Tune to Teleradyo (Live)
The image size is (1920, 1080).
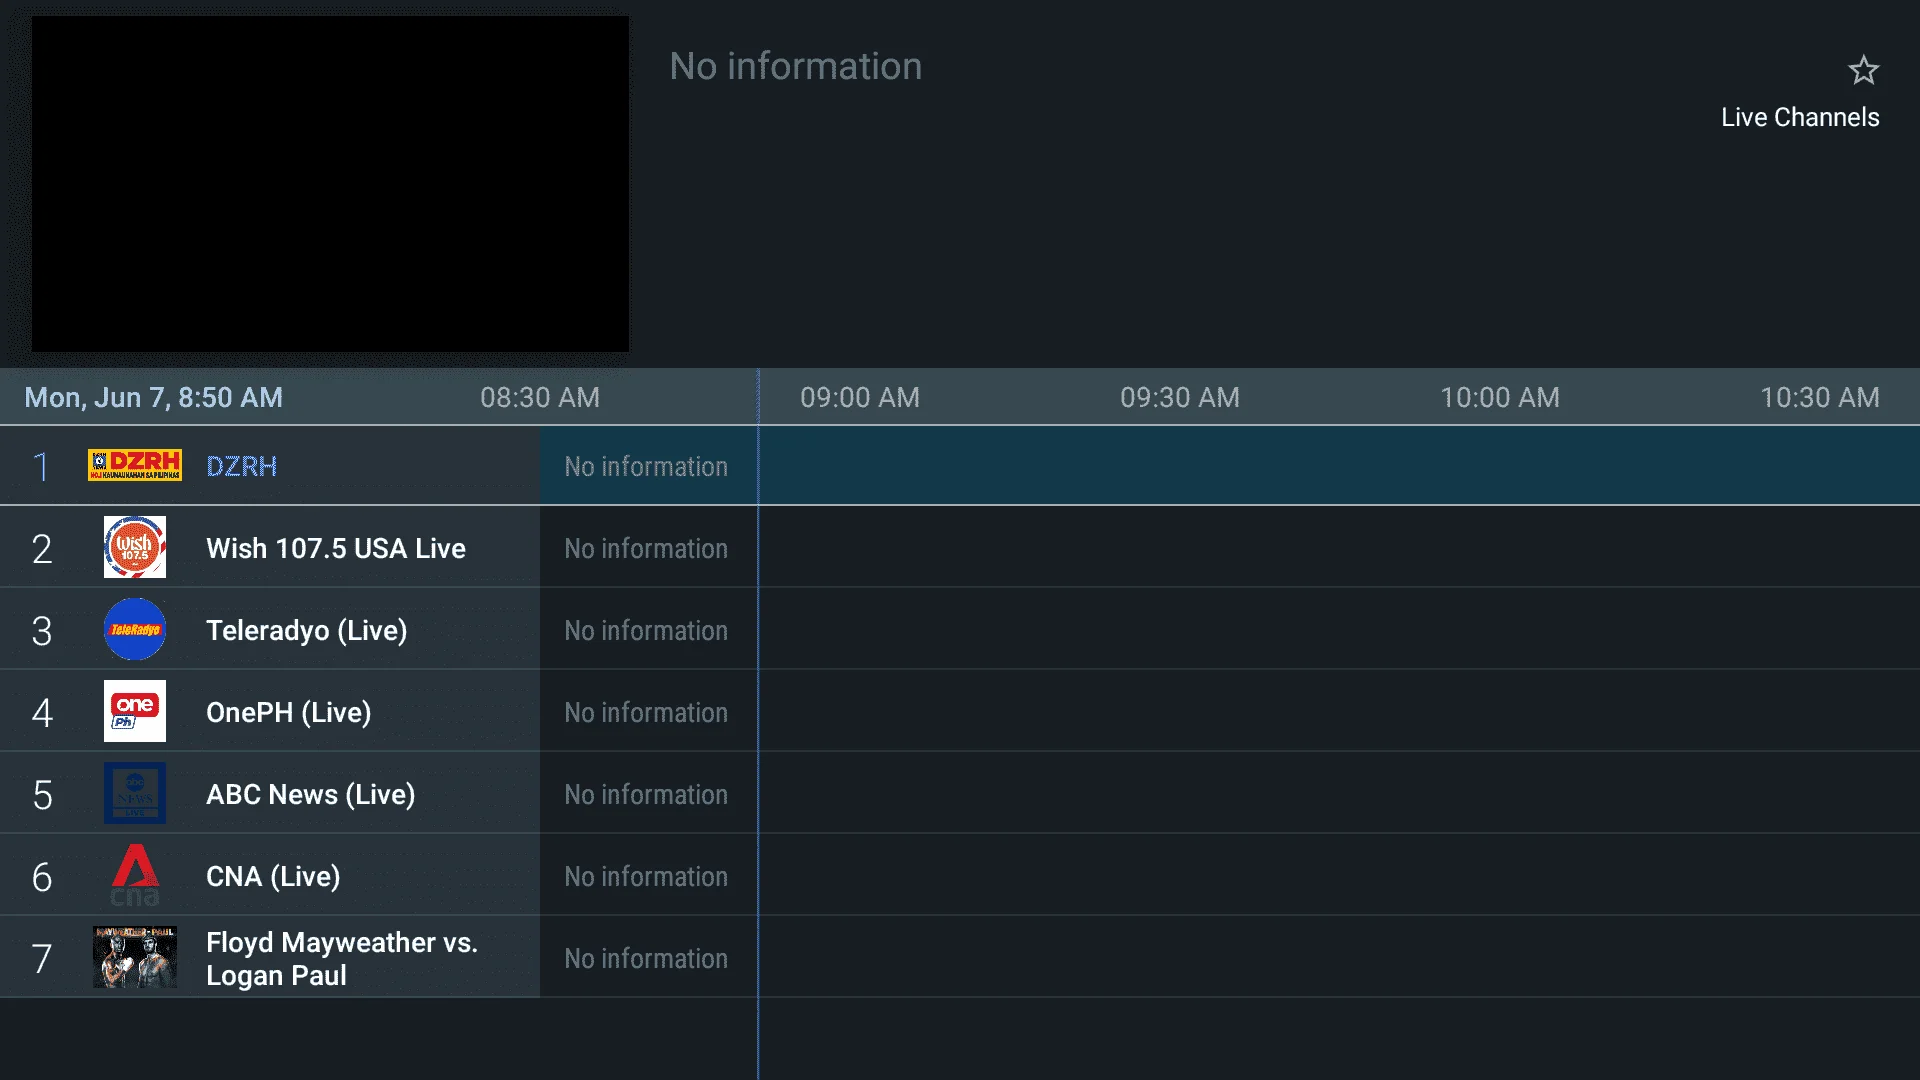click(307, 631)
